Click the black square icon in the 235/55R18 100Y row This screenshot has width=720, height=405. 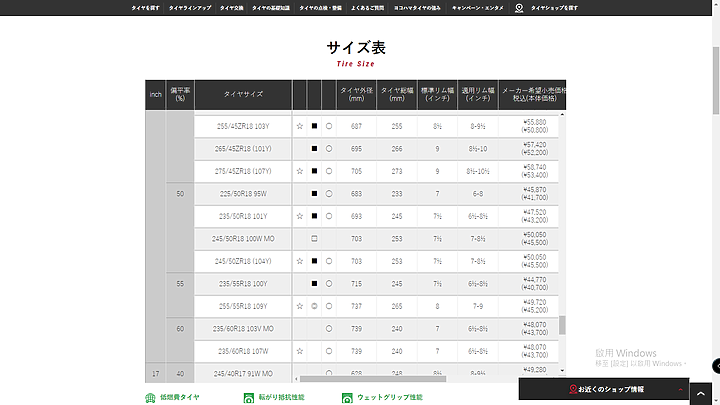314,283
